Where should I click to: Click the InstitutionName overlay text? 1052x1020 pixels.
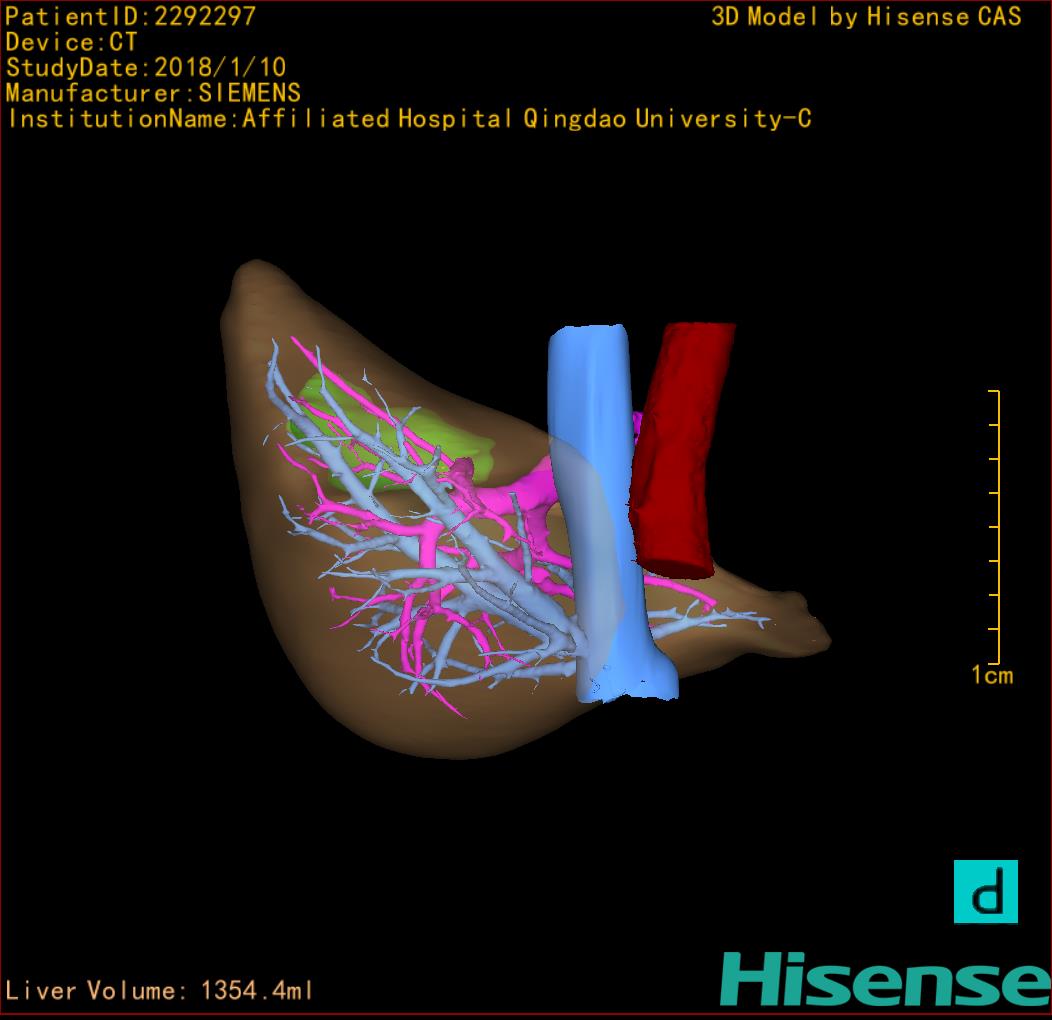click(408, 119)
